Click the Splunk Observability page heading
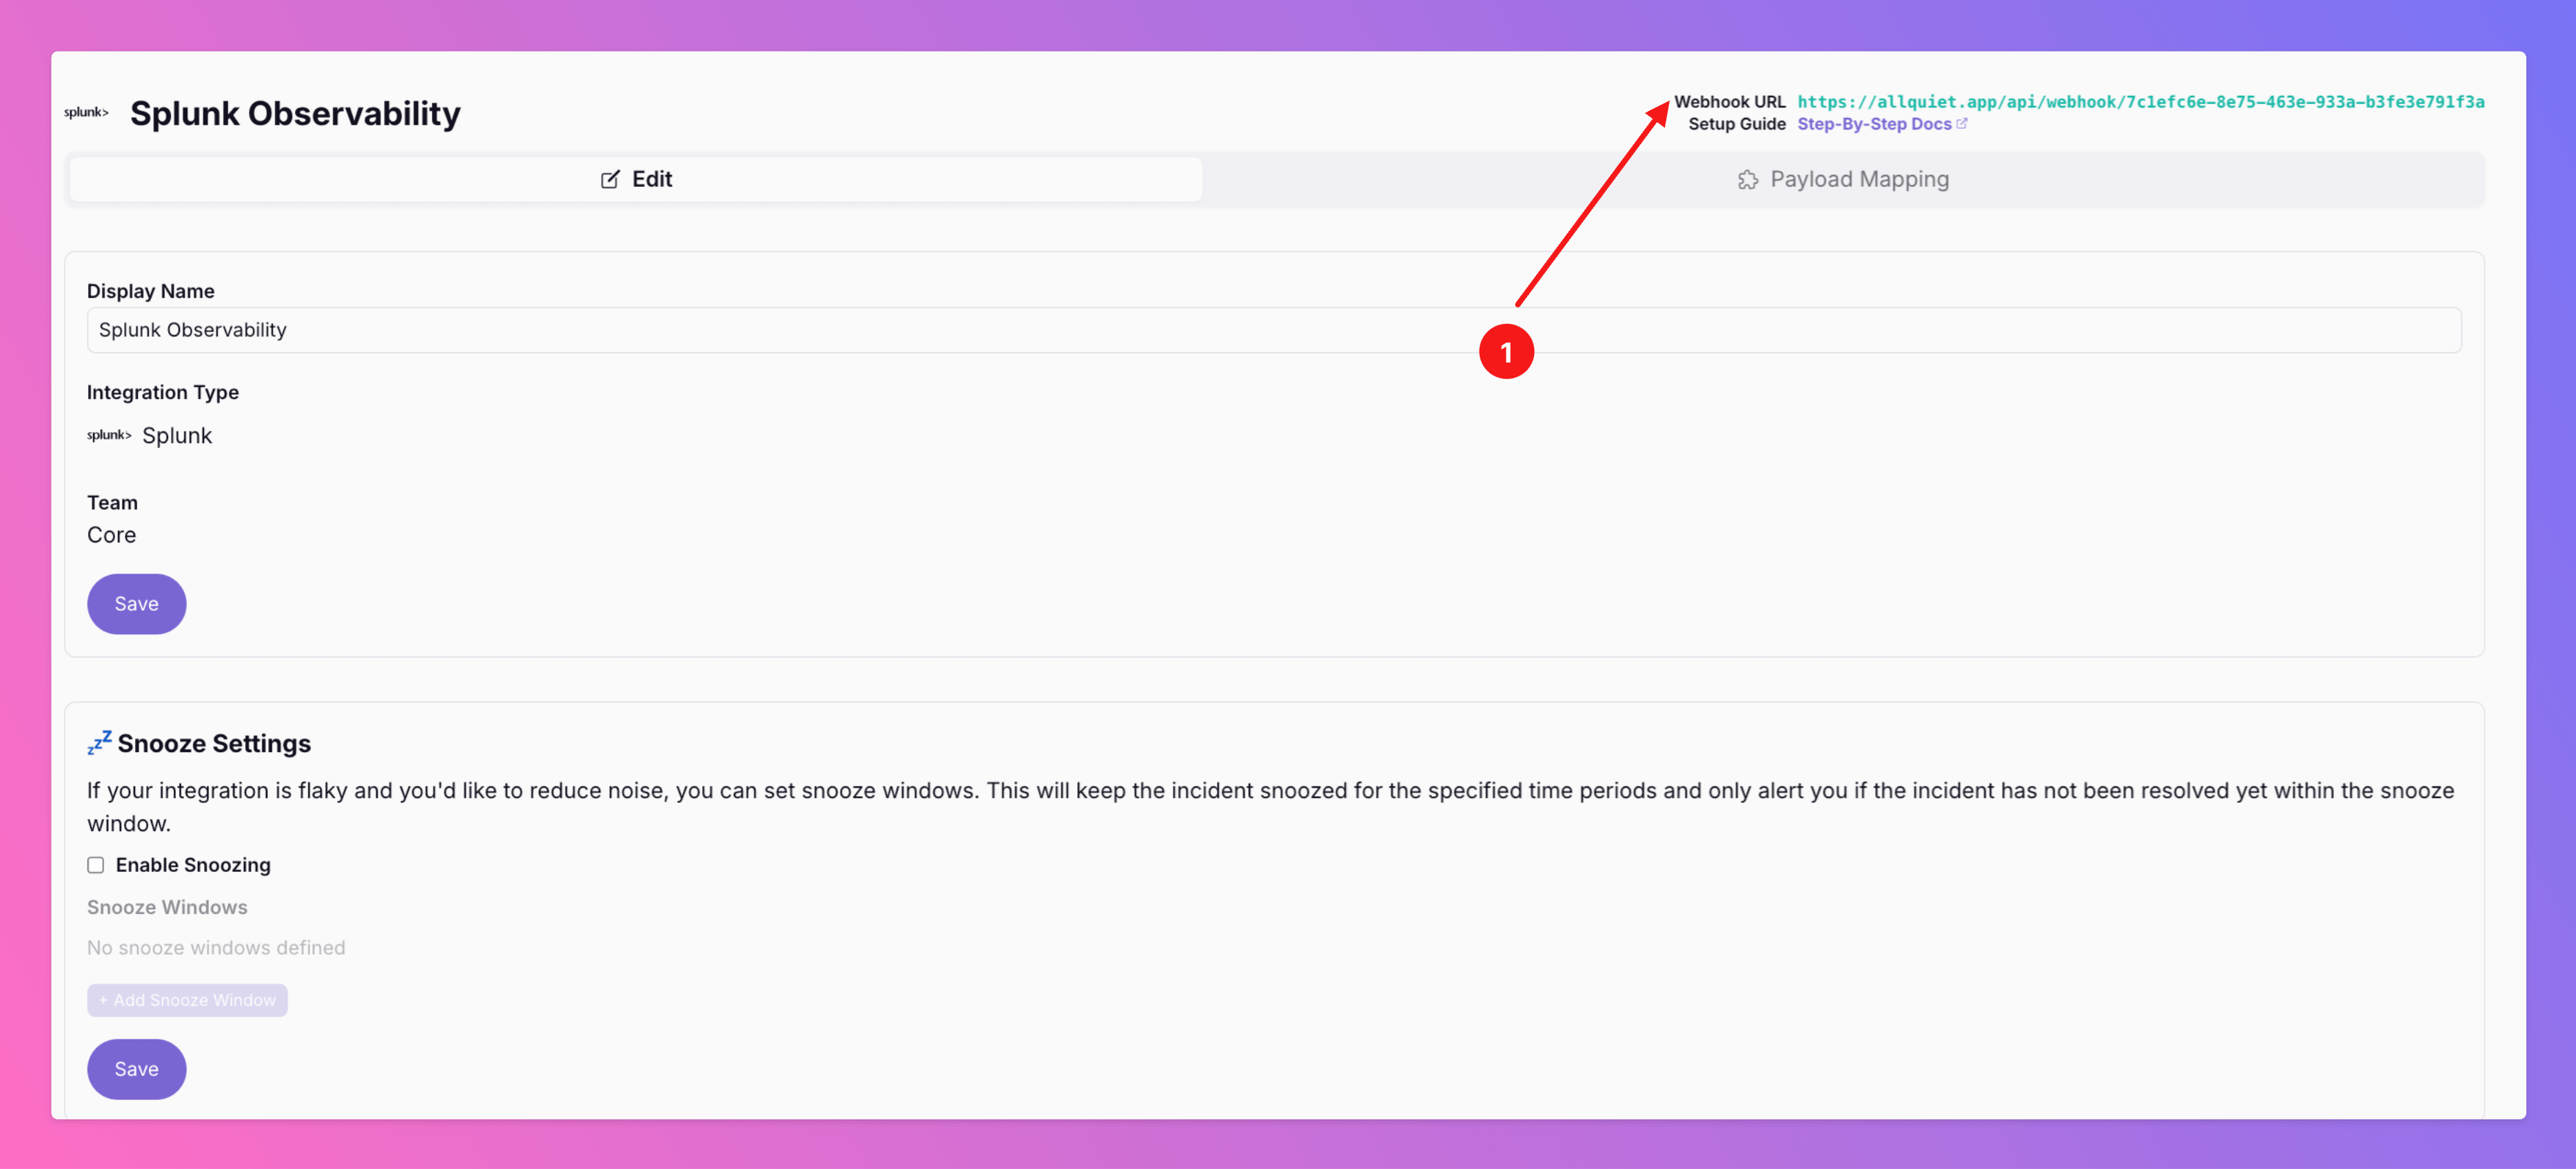Viewport: 2576px width, 1169px height. coord(295,114)
